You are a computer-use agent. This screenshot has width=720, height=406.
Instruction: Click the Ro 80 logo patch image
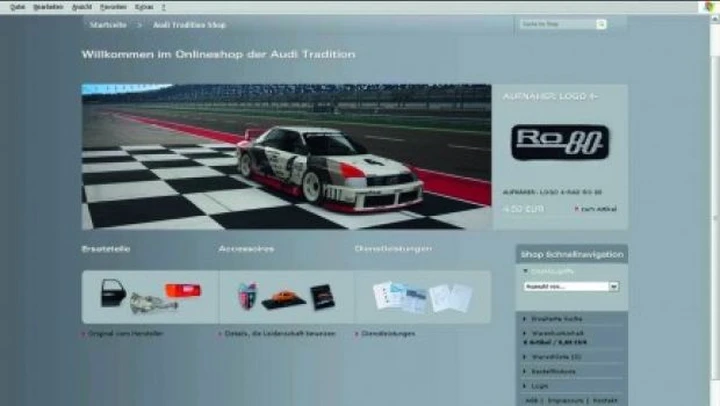(x=560, y=142)
